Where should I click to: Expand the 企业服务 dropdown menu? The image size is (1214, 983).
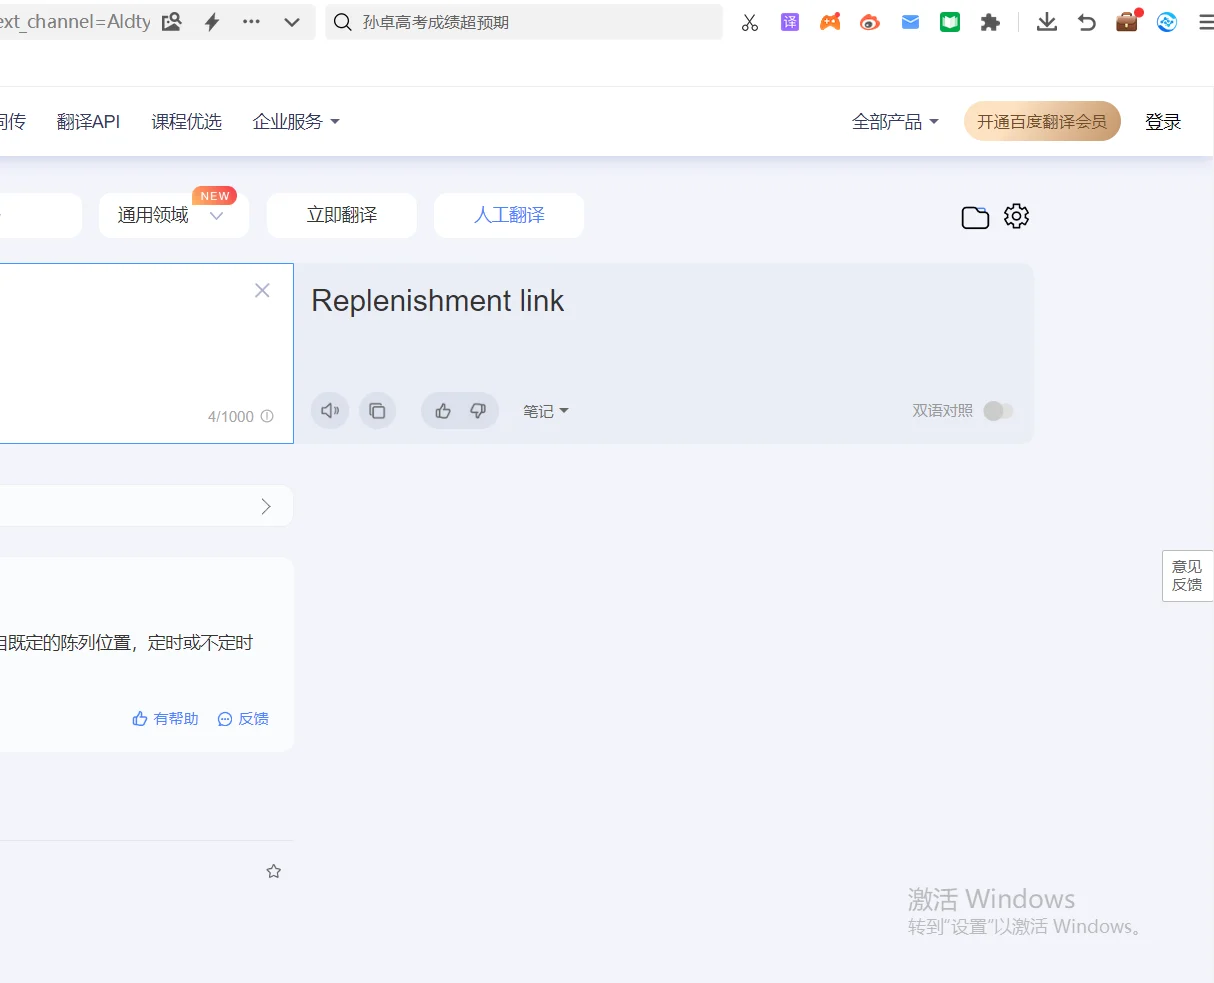[296, 122]
